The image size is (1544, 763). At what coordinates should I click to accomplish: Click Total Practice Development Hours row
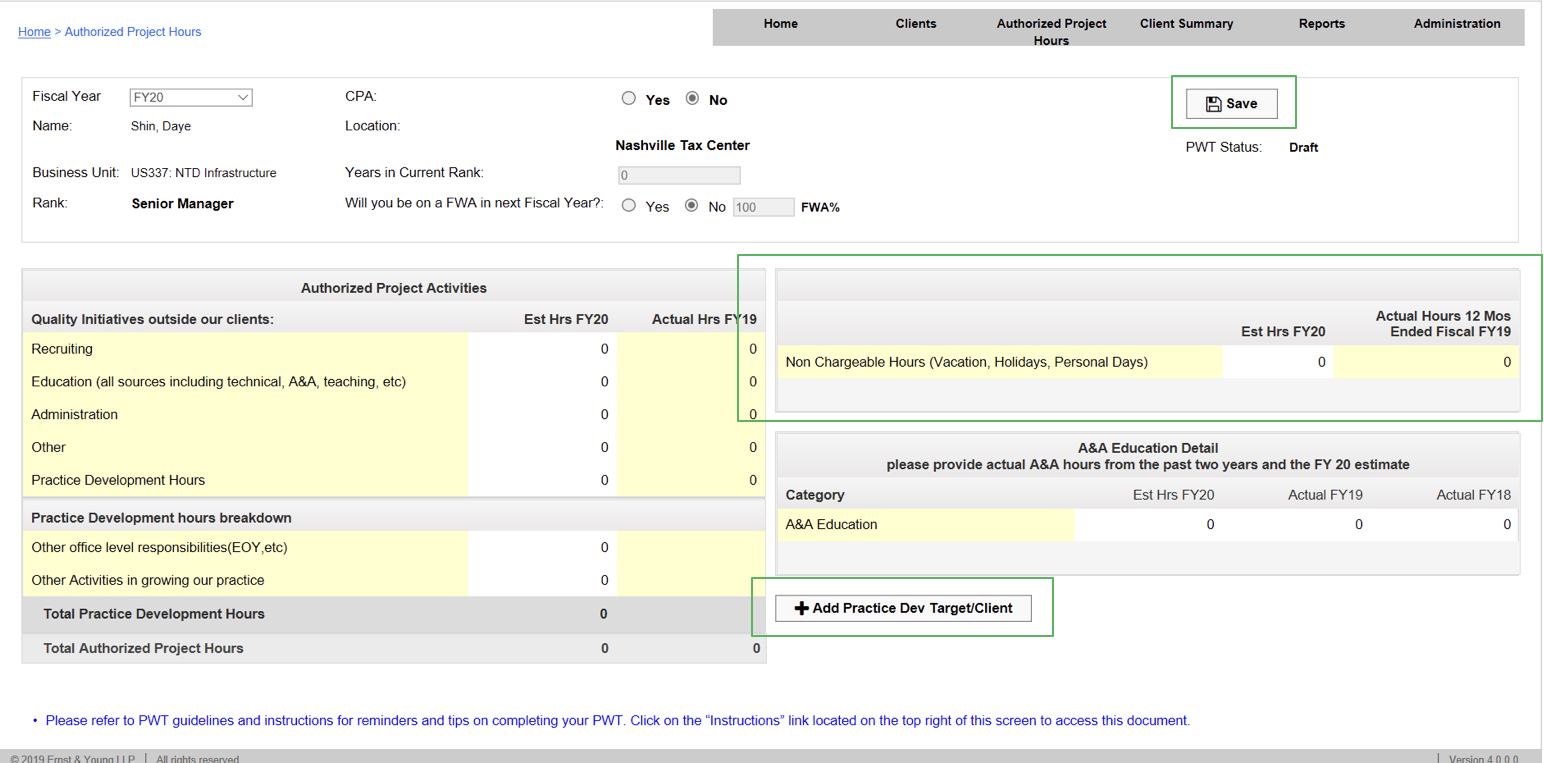[394, 614]
